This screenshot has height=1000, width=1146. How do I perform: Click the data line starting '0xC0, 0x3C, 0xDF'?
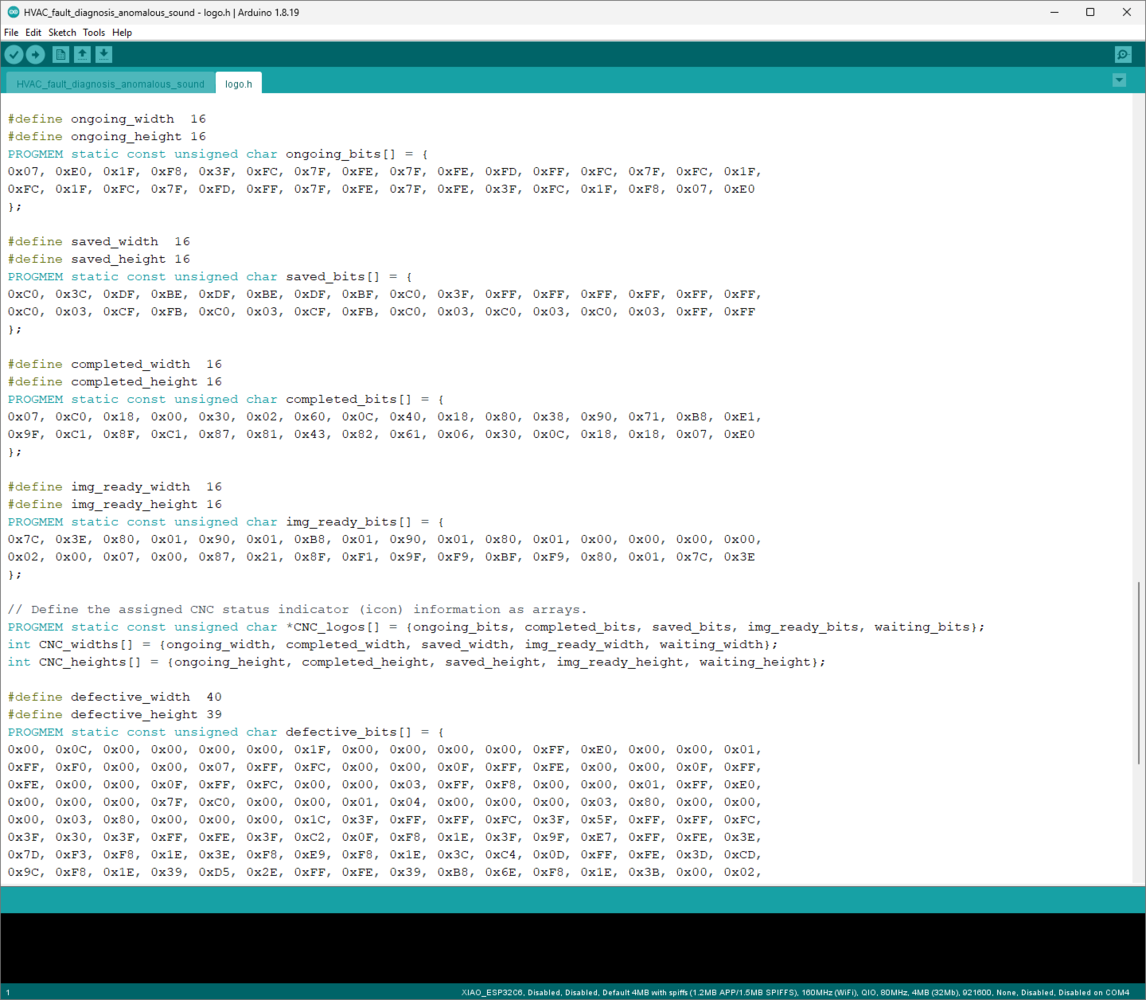[384, 294]
